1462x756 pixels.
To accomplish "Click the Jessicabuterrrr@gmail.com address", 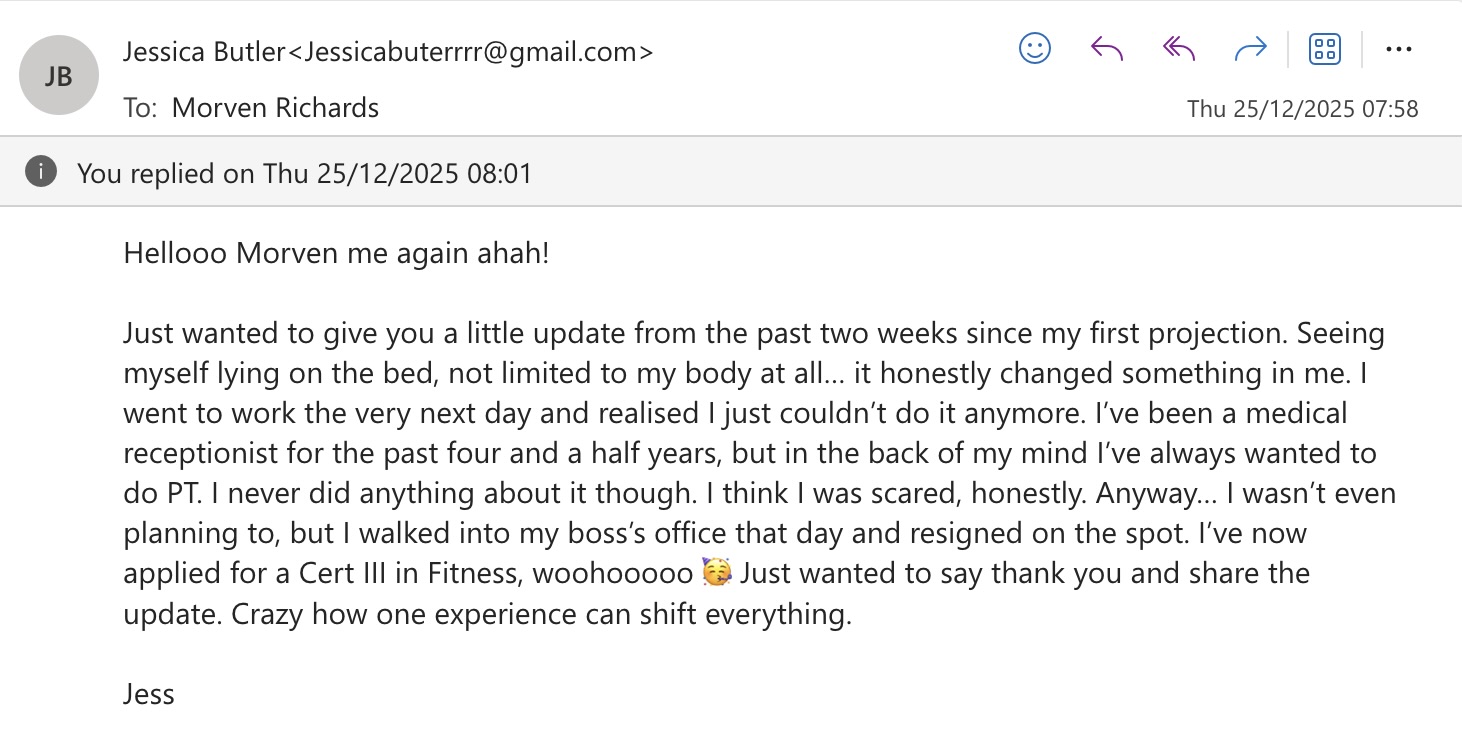I will 470,51.
